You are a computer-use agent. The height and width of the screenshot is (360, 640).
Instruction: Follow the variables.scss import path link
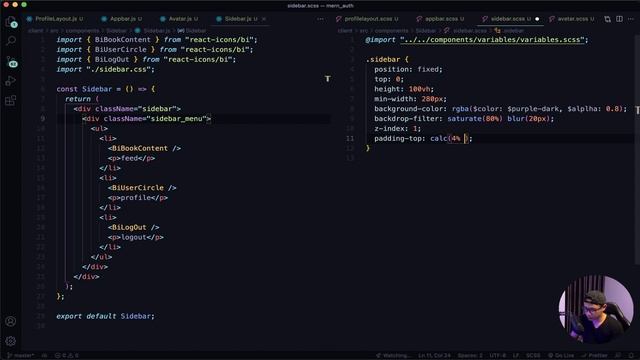[492, 40]
